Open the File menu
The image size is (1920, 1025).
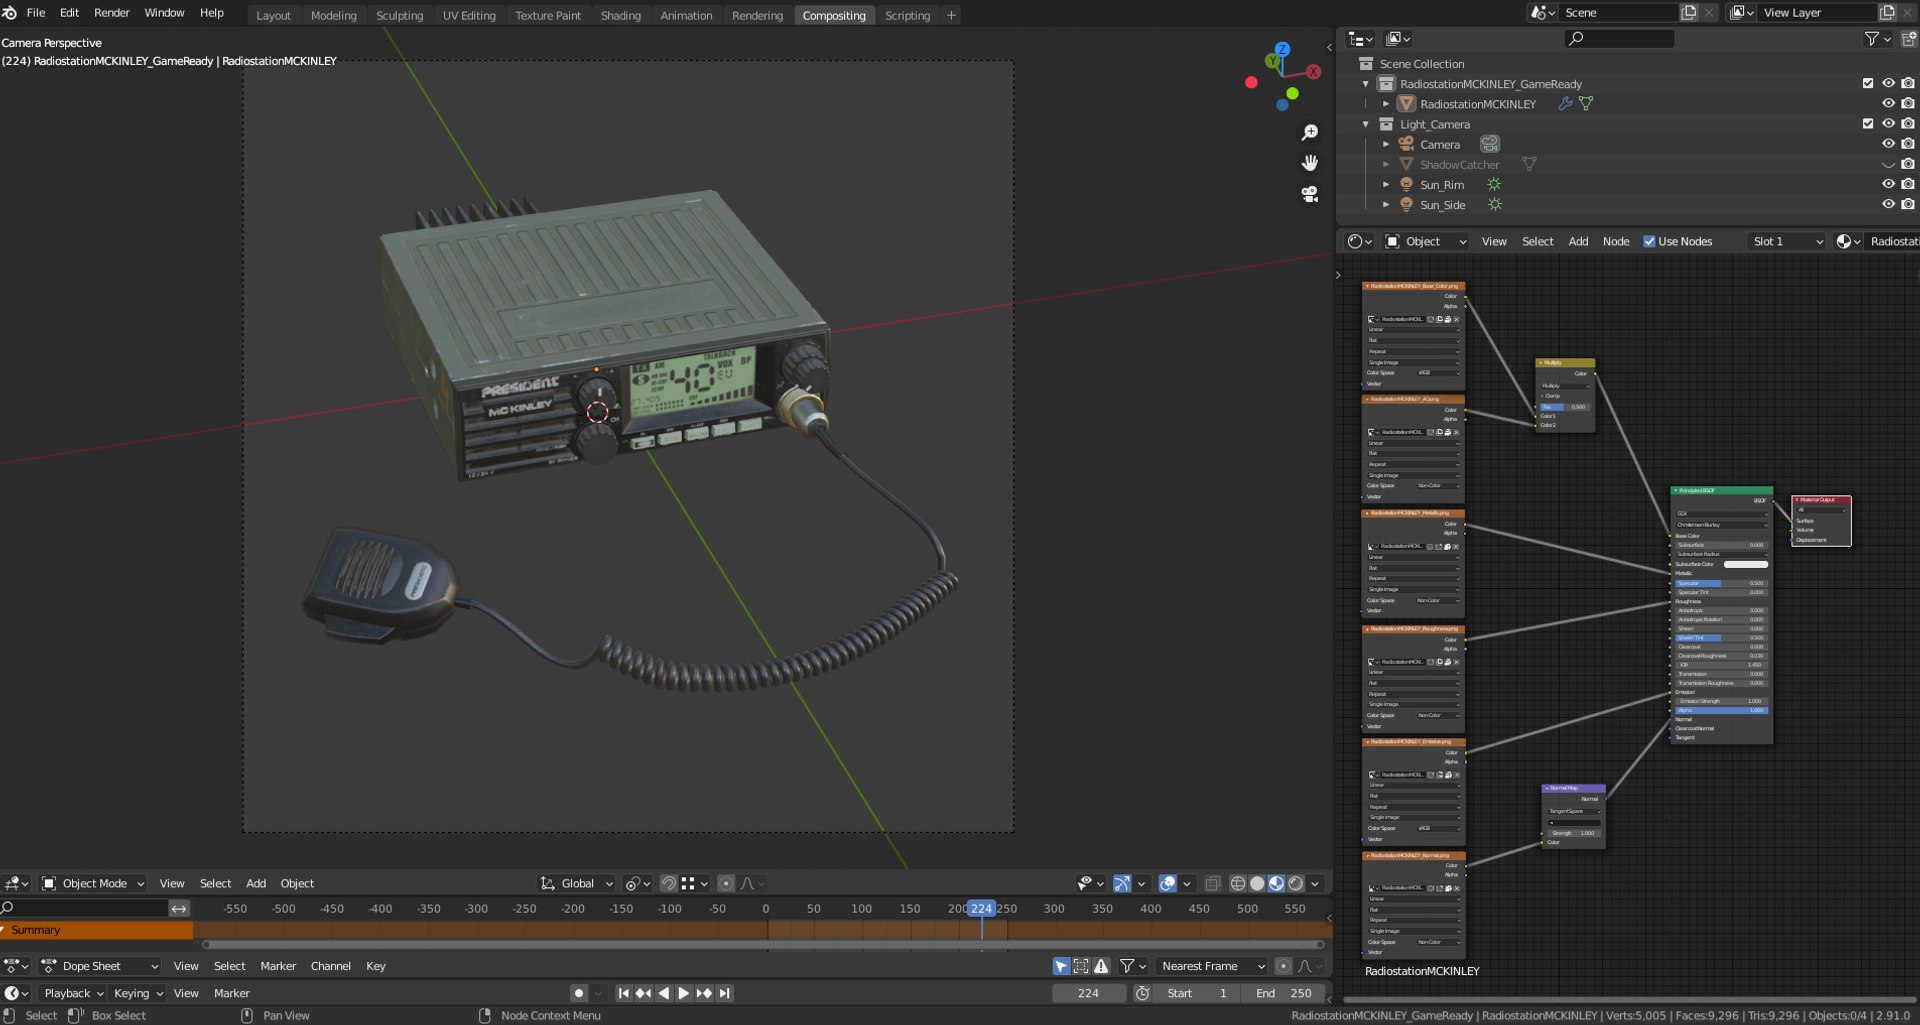36,13
